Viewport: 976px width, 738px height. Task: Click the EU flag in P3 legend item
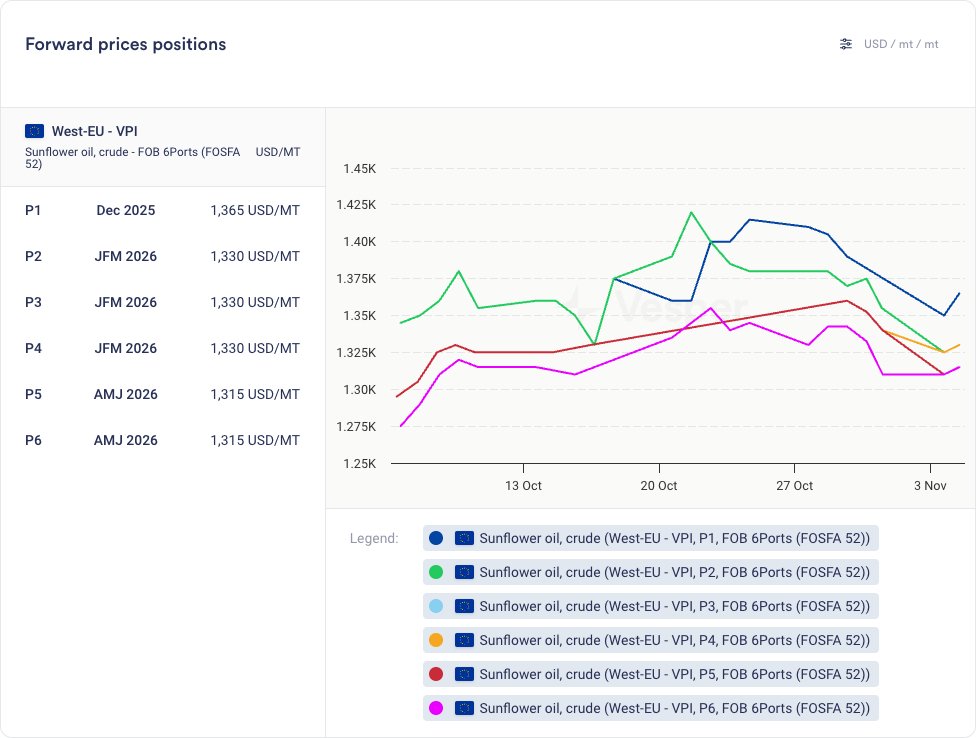tap(464, 606)
